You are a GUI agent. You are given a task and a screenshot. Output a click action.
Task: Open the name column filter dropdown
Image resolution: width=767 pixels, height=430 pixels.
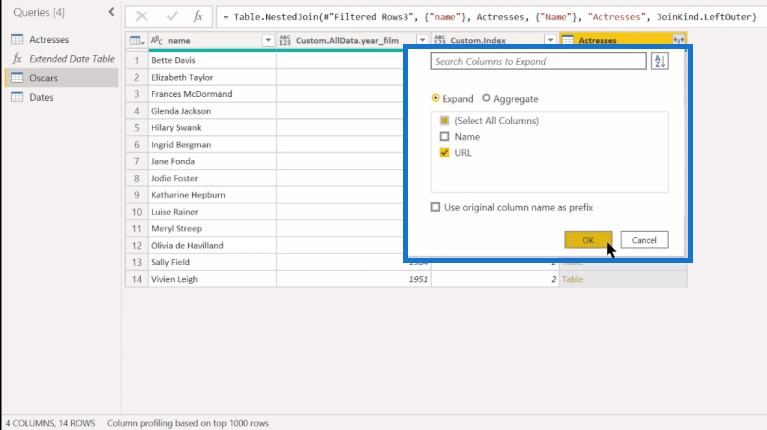(268, 41)
